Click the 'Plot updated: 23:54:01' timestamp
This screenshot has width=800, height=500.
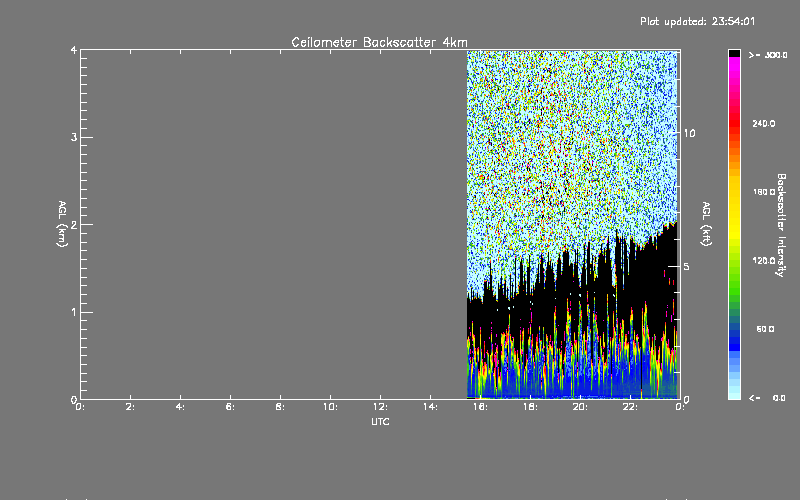pyautogui.click(x=697, y=21)
